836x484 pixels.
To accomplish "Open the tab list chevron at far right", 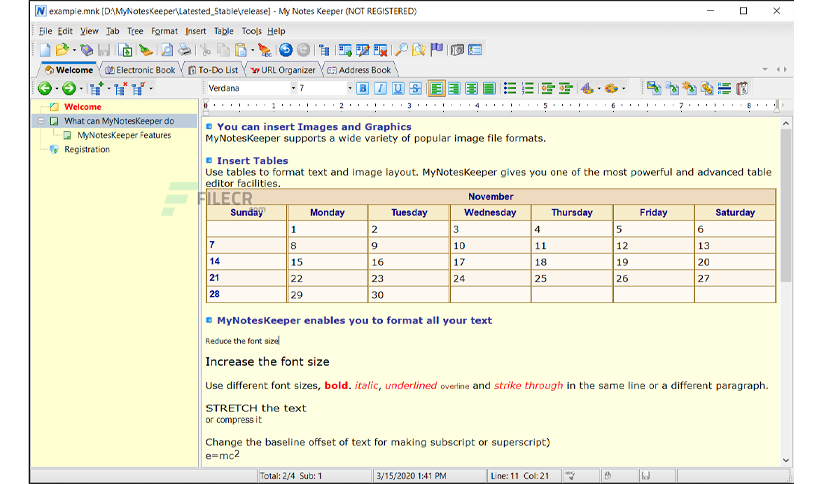I will (765, 69).
